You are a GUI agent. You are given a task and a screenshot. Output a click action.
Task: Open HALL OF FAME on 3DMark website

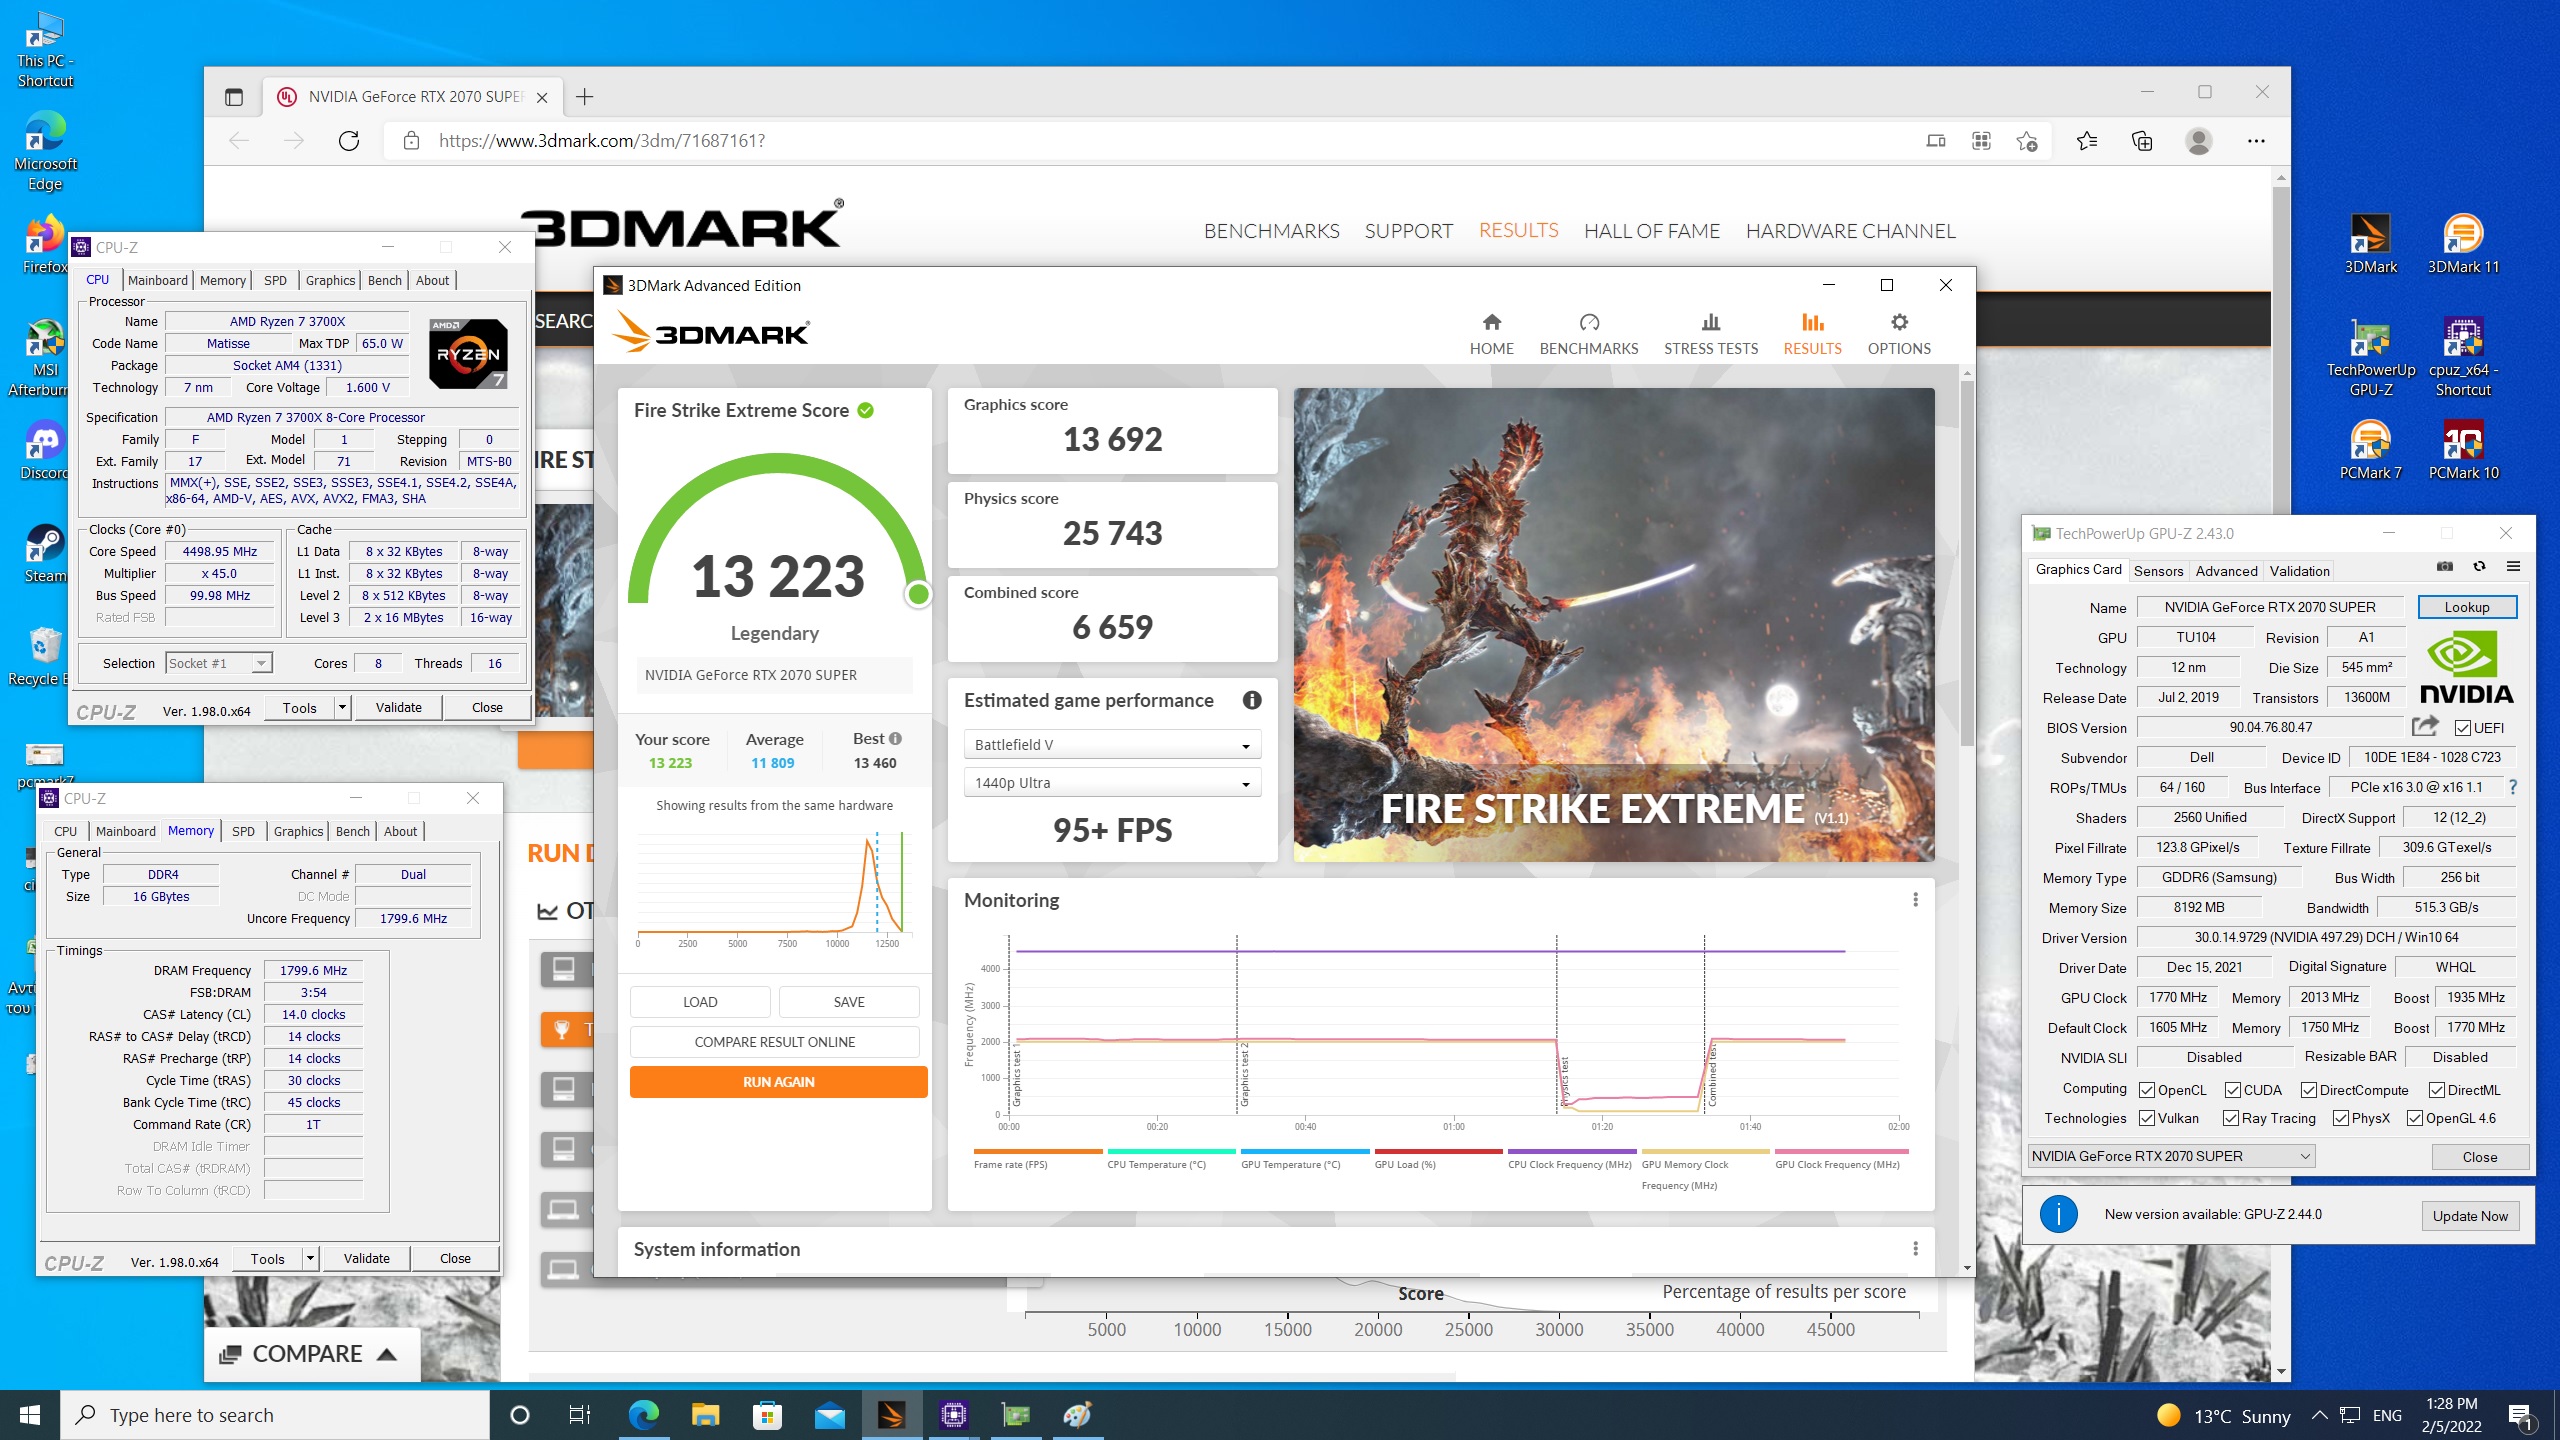coord(1651,231)
